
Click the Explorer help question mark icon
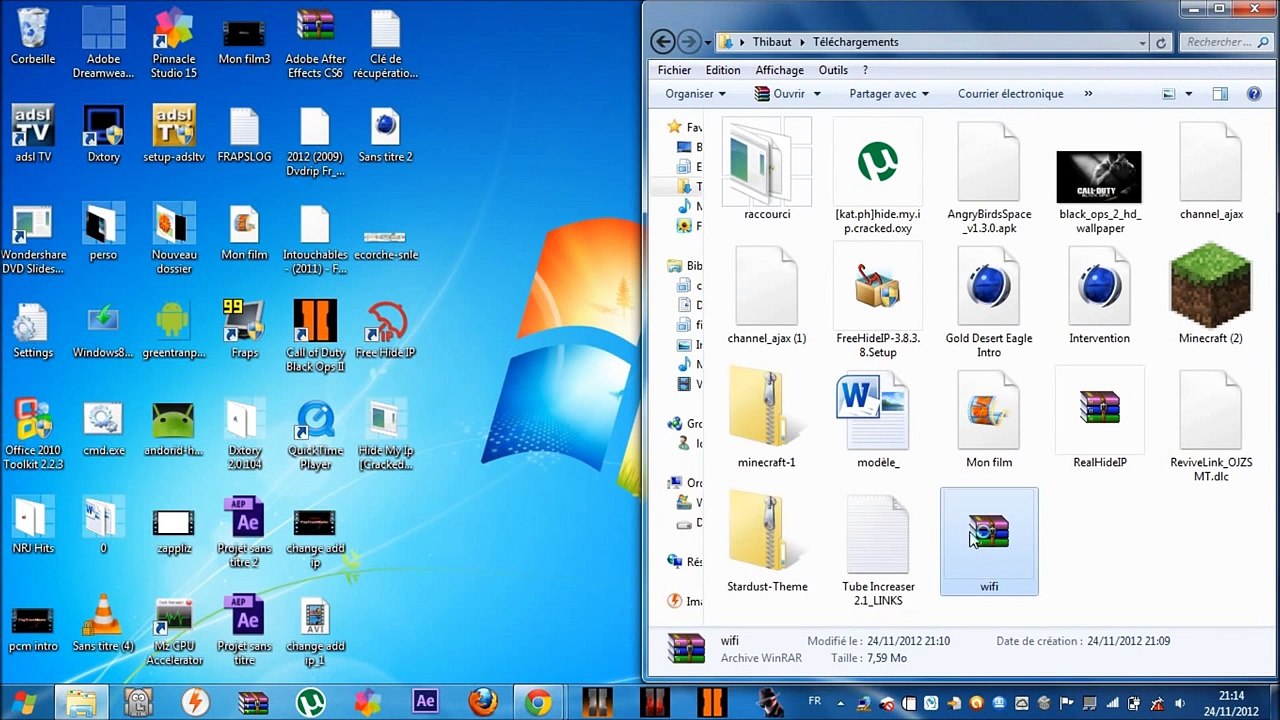pyautogui.click(x=1254, y=94)
